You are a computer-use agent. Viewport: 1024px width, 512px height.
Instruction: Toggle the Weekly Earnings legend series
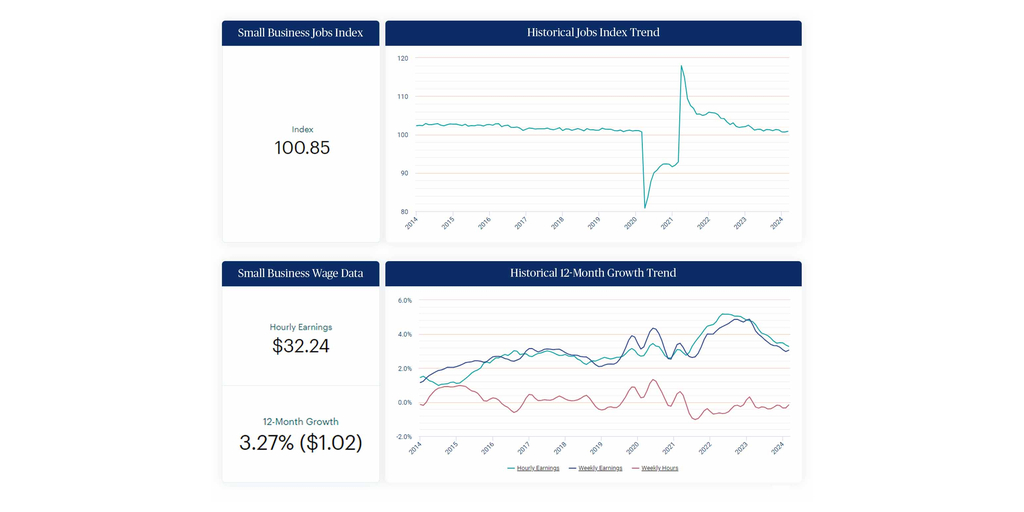(x=600, y=468)
